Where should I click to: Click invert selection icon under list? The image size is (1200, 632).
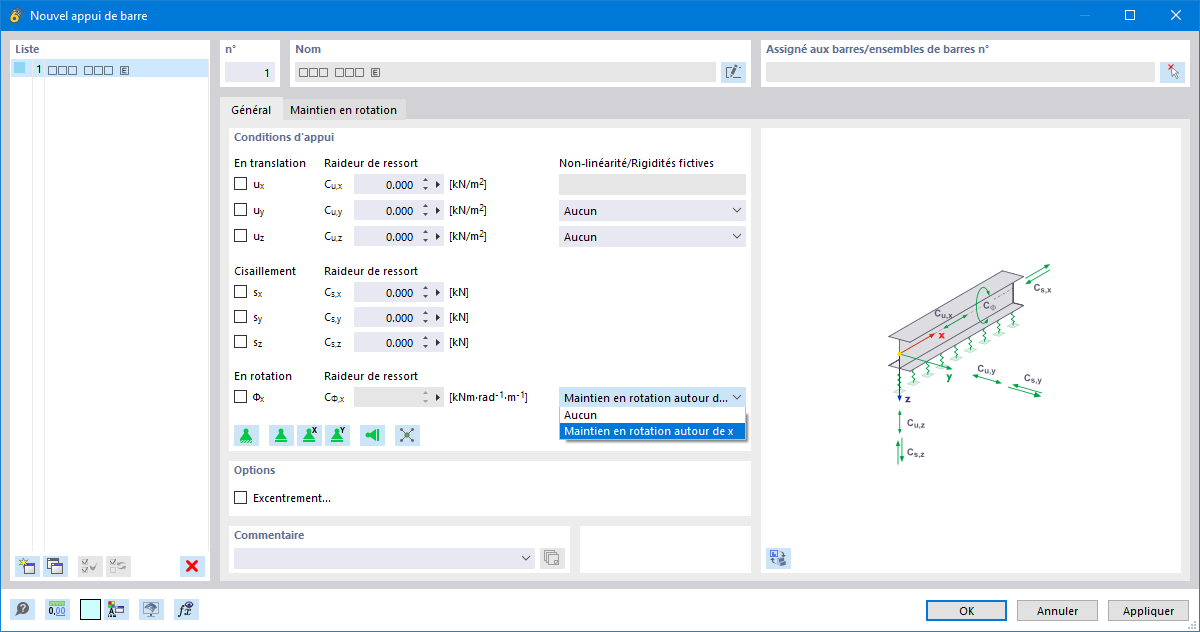[118, 566]
